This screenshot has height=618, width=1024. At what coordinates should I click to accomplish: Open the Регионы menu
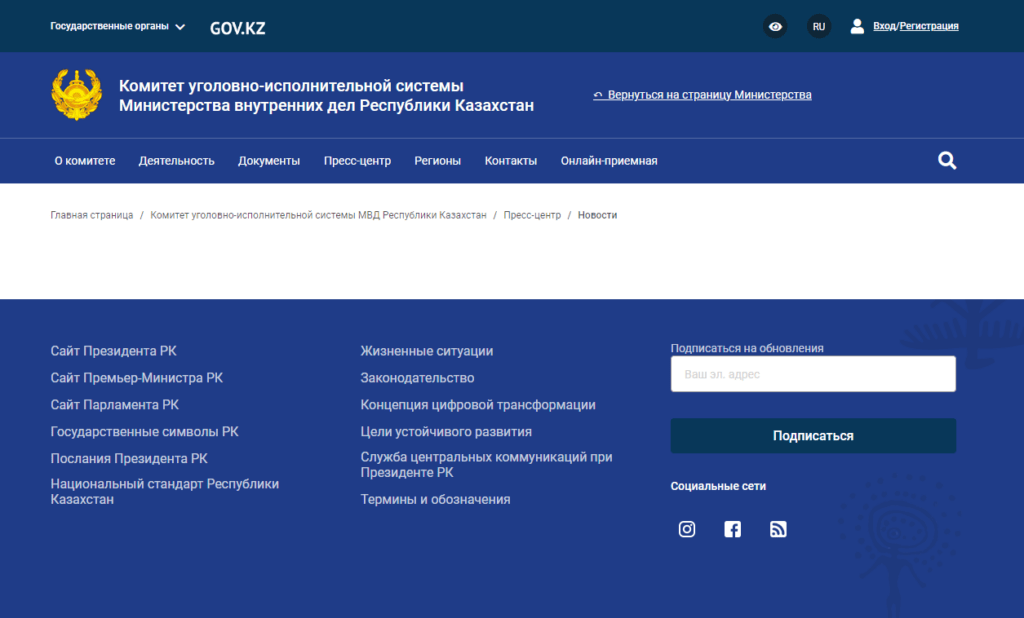pyautogui.click(x=438, y=161)
